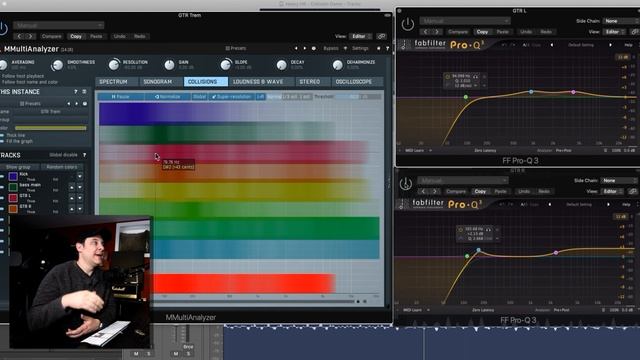The height and width of the screenshot is (360, 640).
Task: Open help question mark in MMultiAnalyzer header
Action: pos(387,48)
